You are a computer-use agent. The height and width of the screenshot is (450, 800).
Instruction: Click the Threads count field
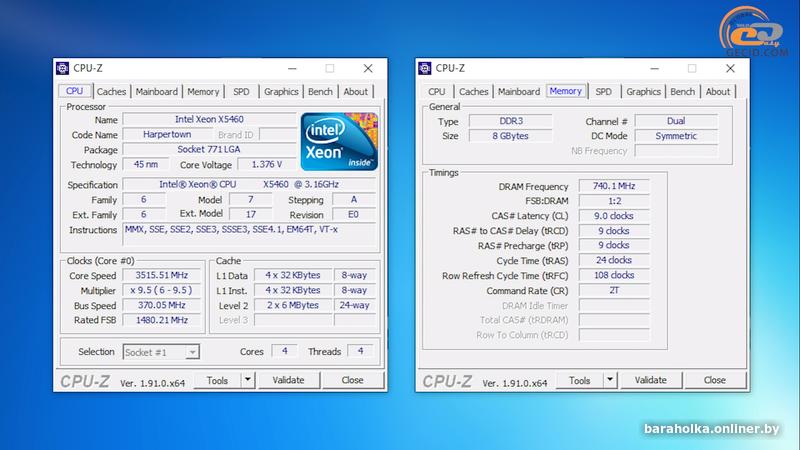click(x=360, y=351)
